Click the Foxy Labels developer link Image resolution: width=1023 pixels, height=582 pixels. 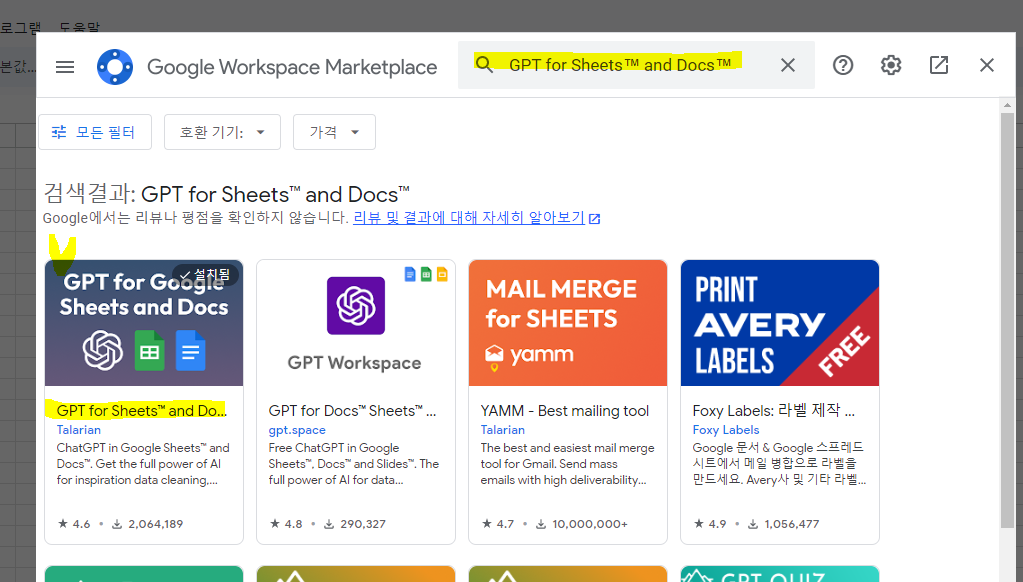725,430
